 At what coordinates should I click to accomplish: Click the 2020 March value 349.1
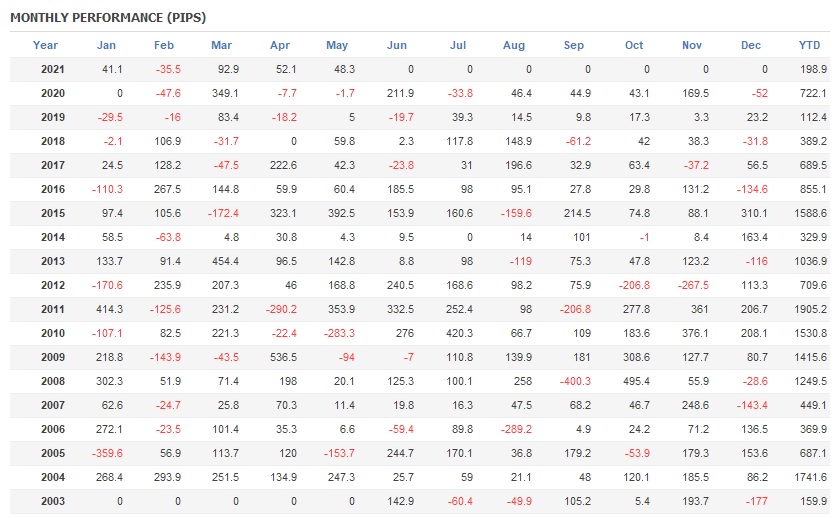tap(222, 93)
